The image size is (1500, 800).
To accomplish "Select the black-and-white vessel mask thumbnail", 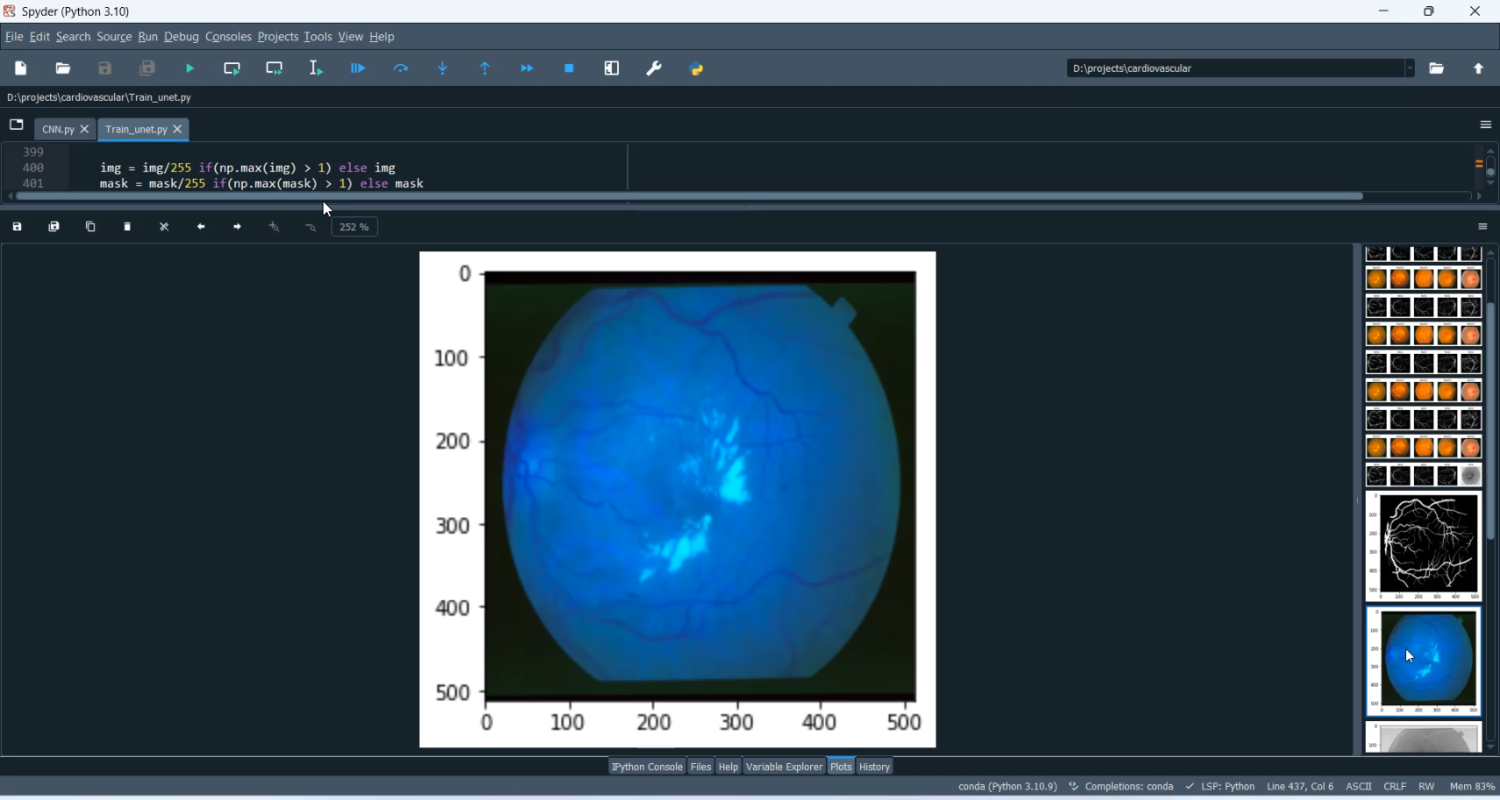I will (x=1424, y=545).
